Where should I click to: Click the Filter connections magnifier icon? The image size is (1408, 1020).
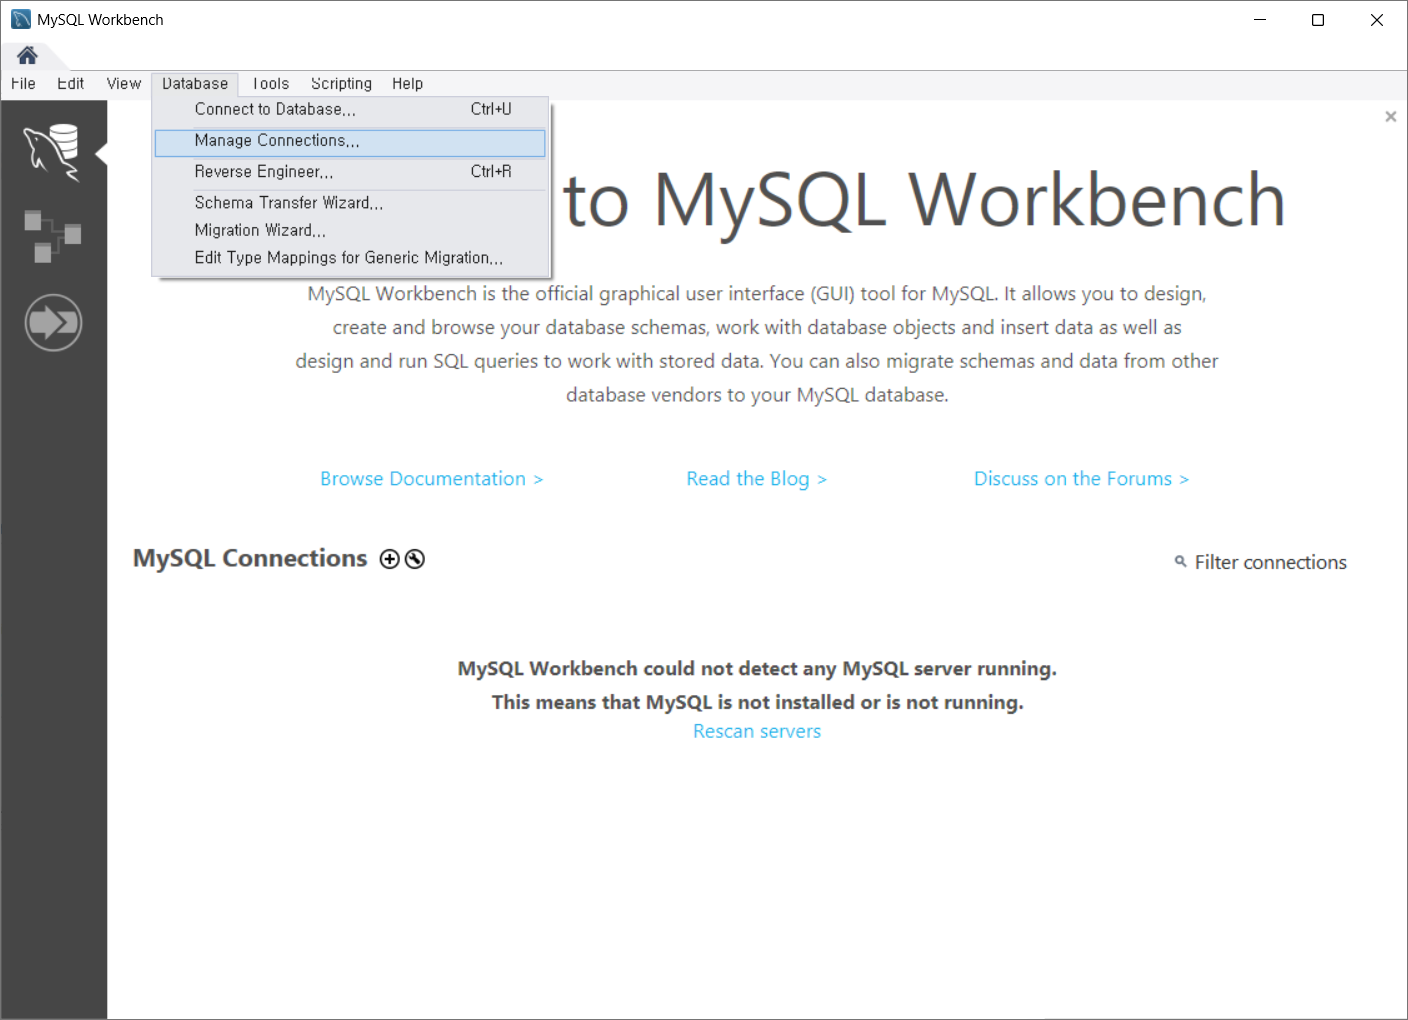(x=1180, y=562)
